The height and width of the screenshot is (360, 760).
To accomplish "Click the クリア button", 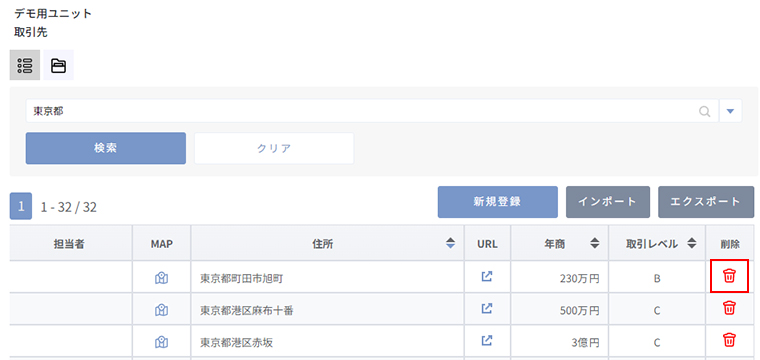I will coord(274,148).
